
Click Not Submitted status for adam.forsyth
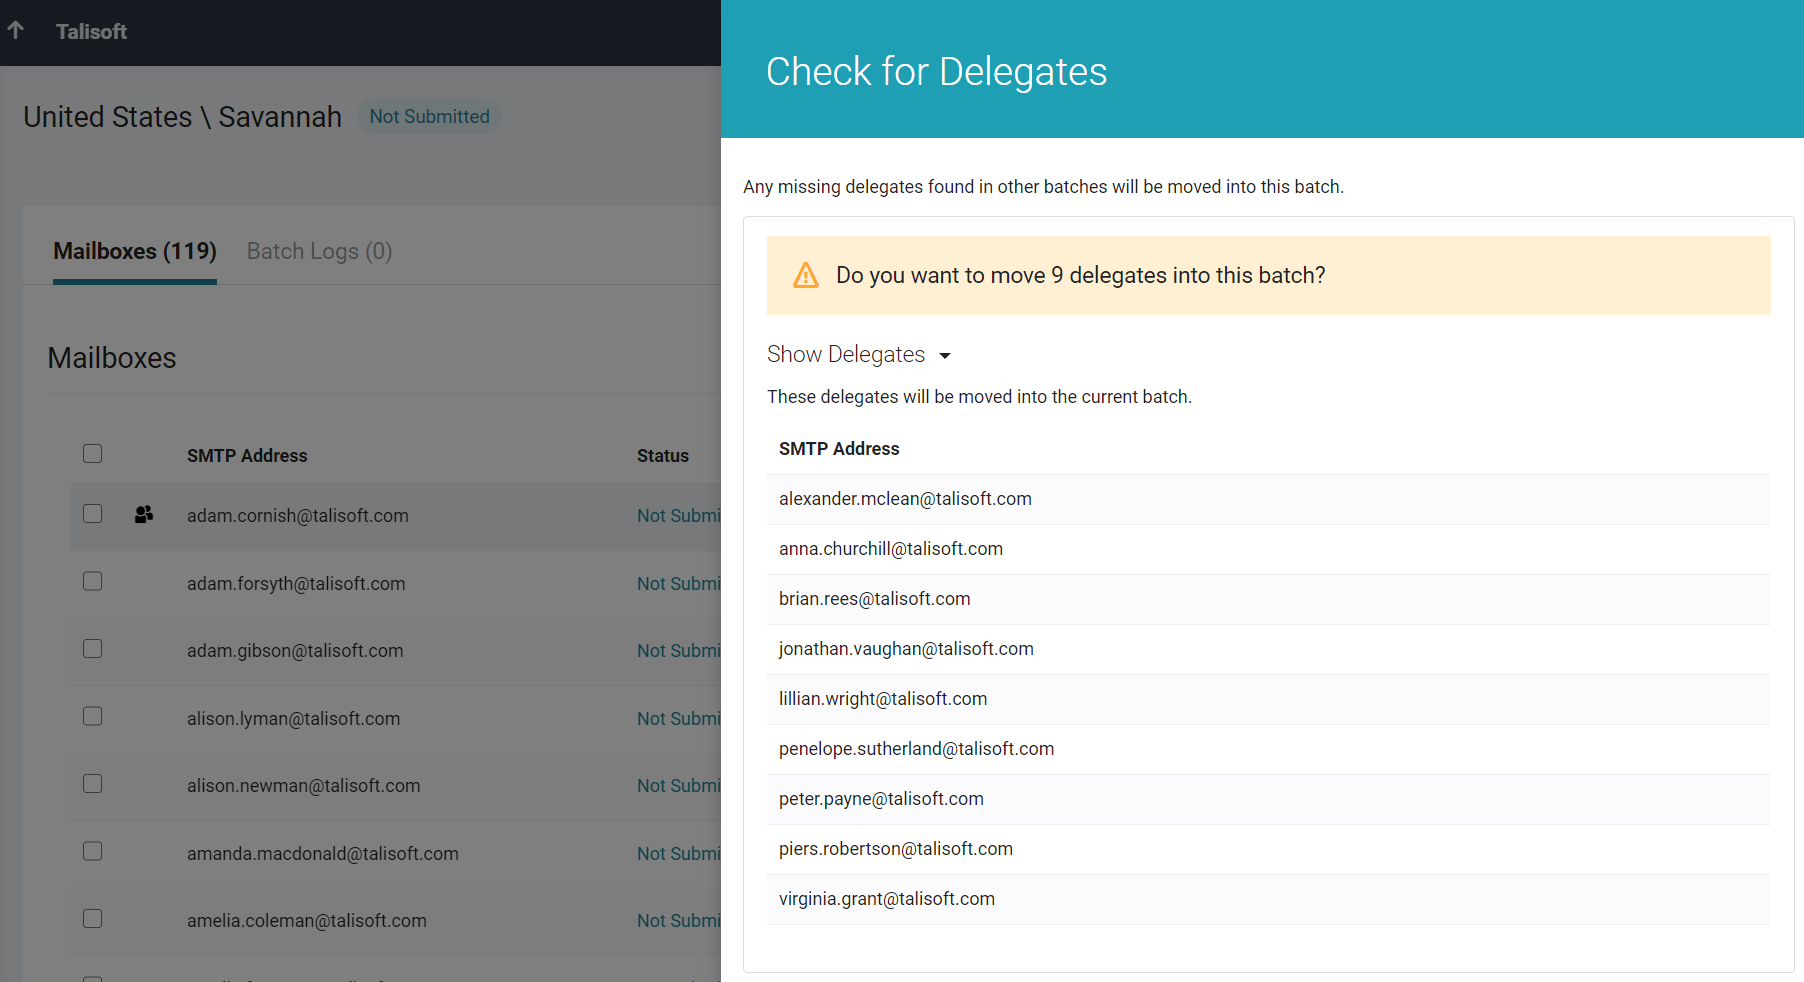coord(679,584)
